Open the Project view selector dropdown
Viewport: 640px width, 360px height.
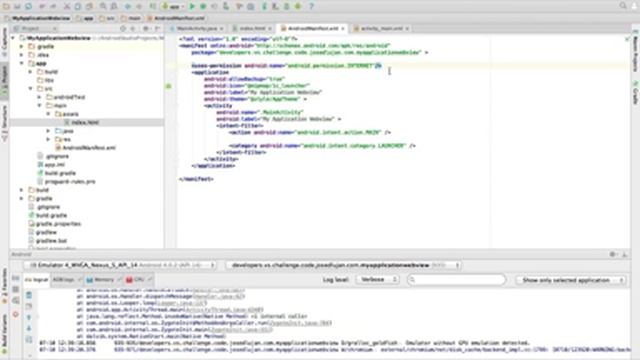(35, 29)
